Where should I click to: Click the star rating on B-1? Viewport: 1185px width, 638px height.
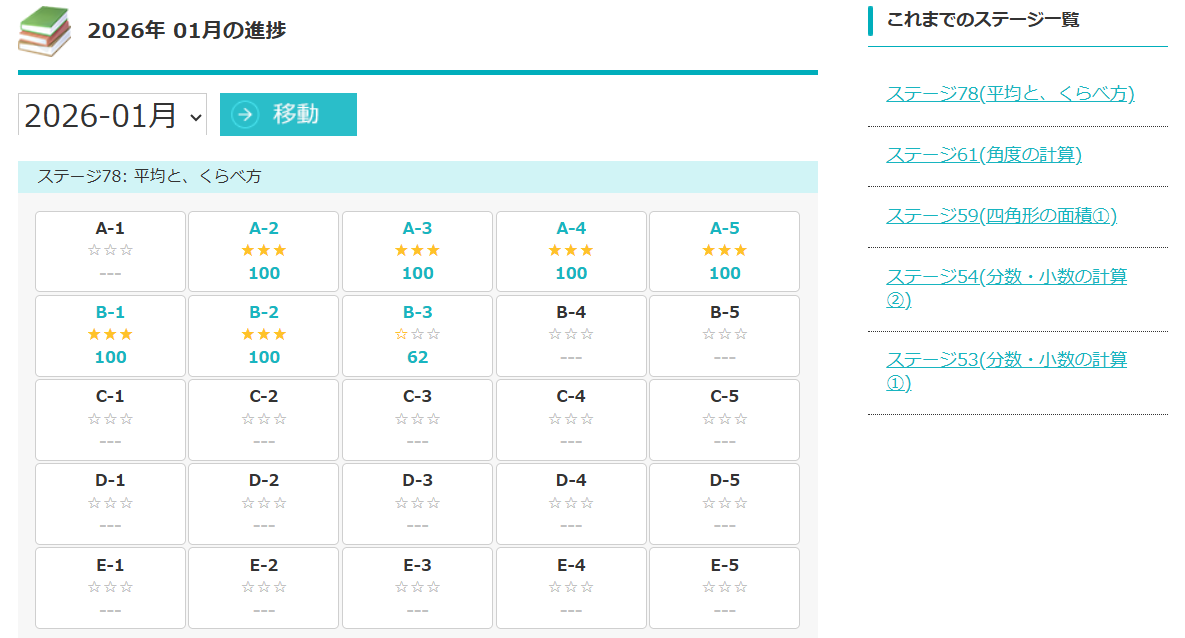point(110,334)
